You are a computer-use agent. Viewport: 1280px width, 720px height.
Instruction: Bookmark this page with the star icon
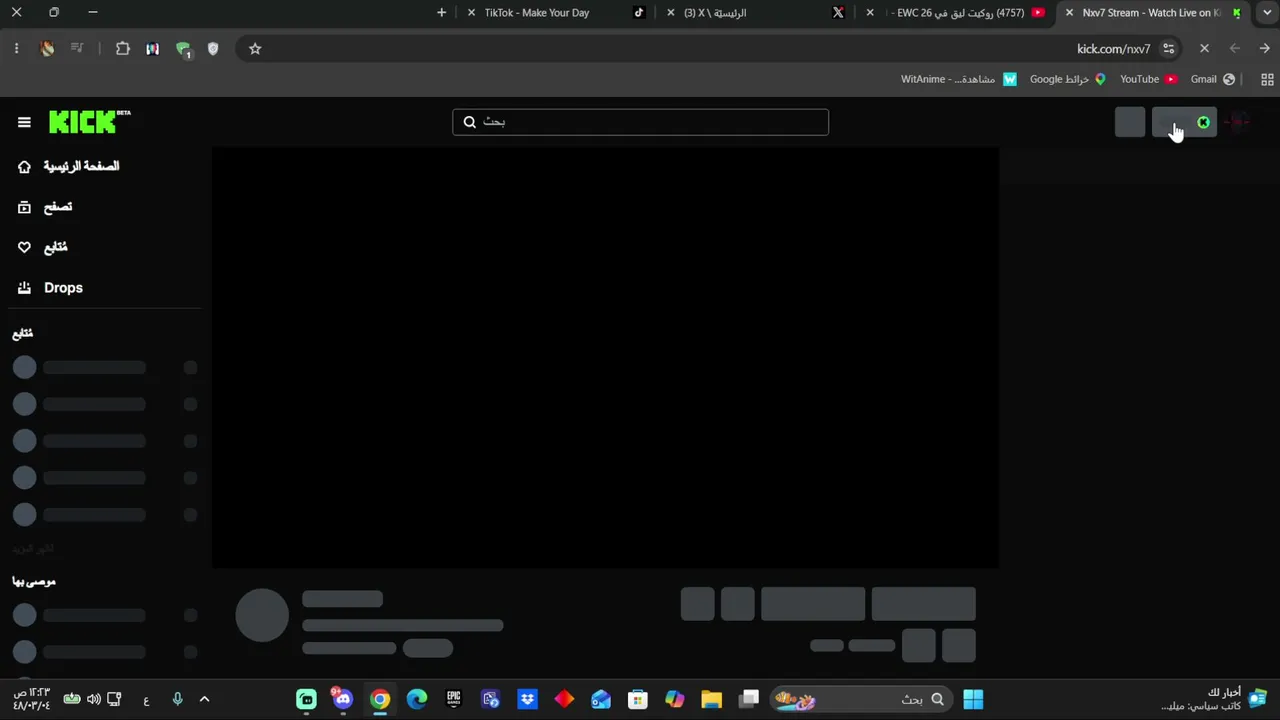tap(255, 48)
